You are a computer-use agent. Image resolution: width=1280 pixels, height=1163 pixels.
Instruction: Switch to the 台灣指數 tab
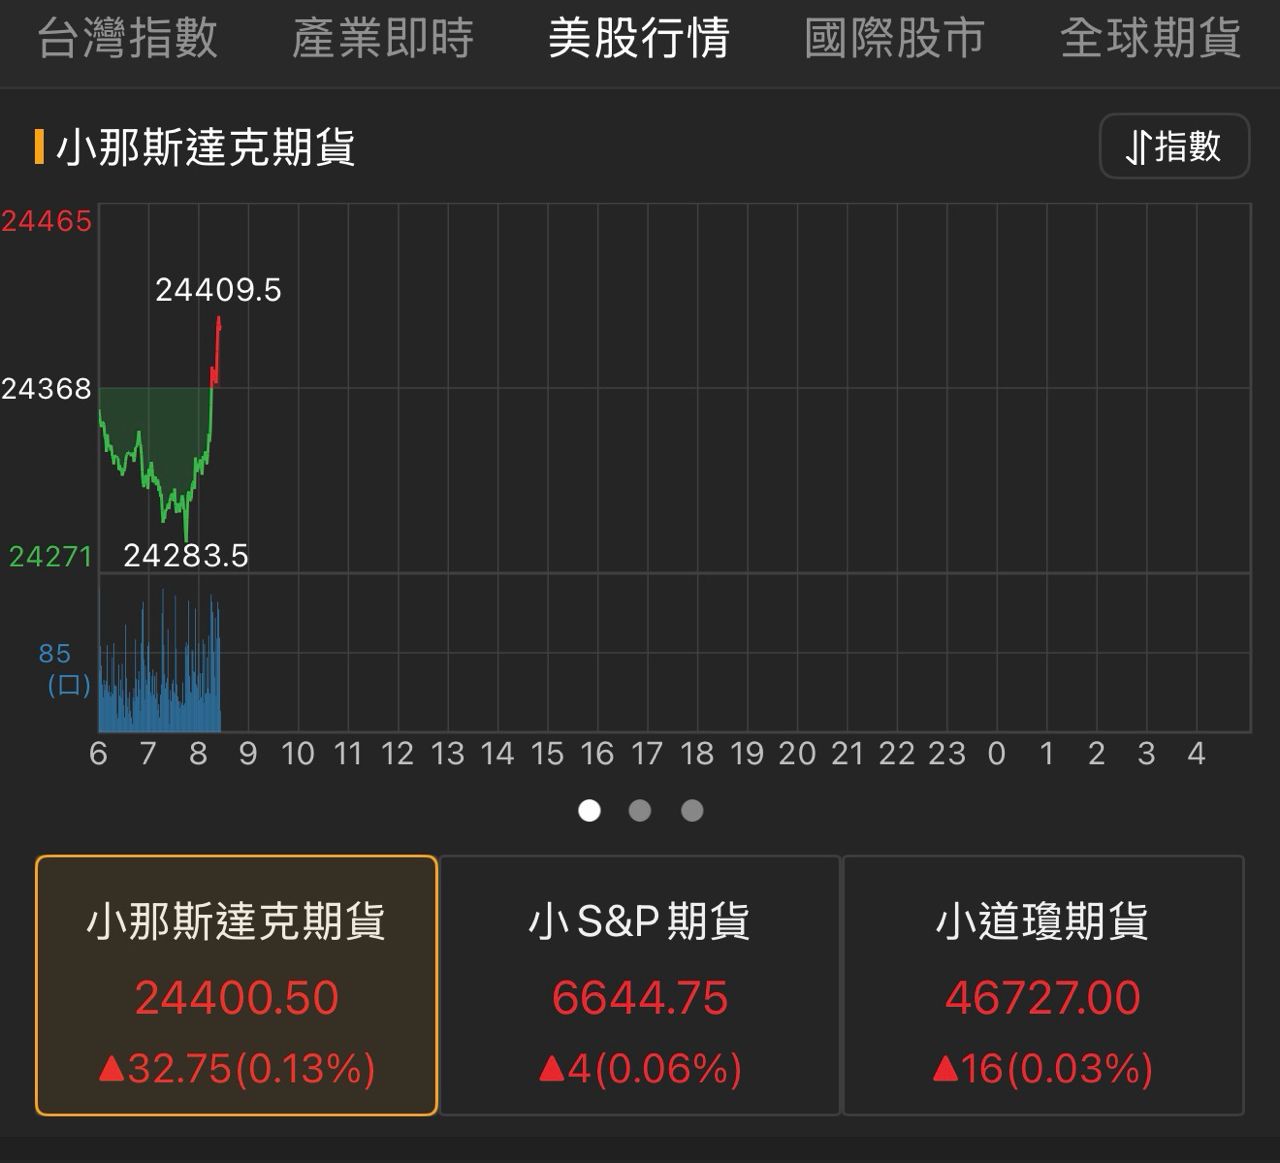point(127,39)
